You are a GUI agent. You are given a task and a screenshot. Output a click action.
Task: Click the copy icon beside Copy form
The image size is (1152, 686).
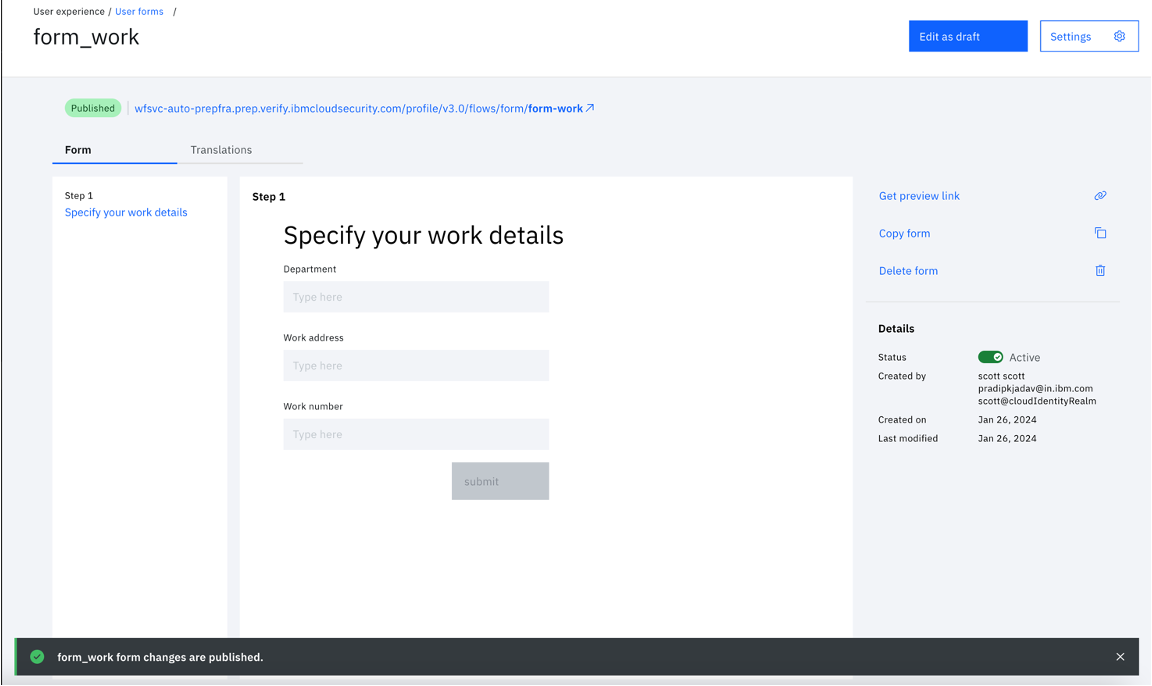(x=1100, y=233)
